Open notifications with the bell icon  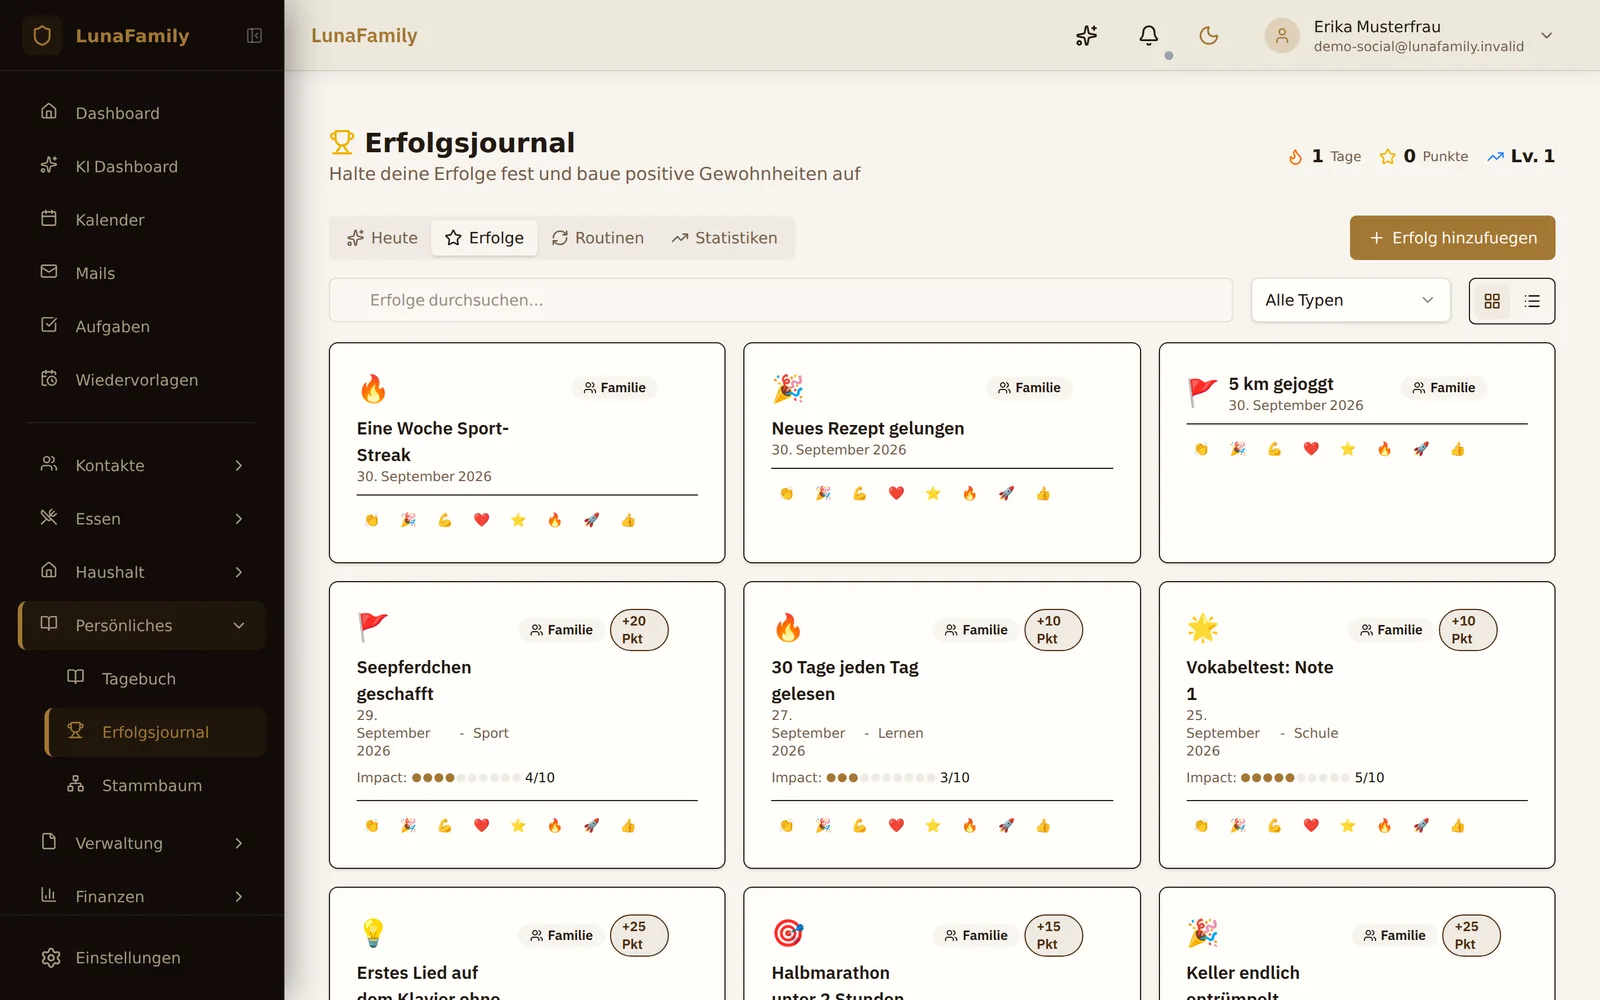click(1149, 36)
